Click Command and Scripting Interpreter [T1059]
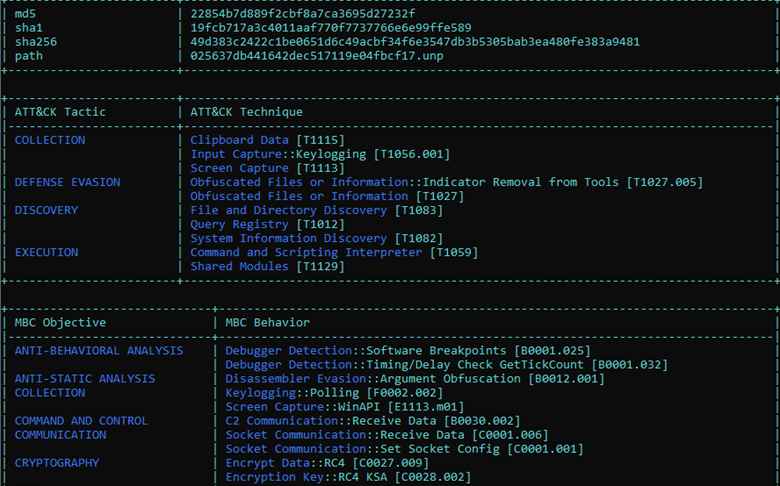The image size is (780, 486). (x=334, y=252)
